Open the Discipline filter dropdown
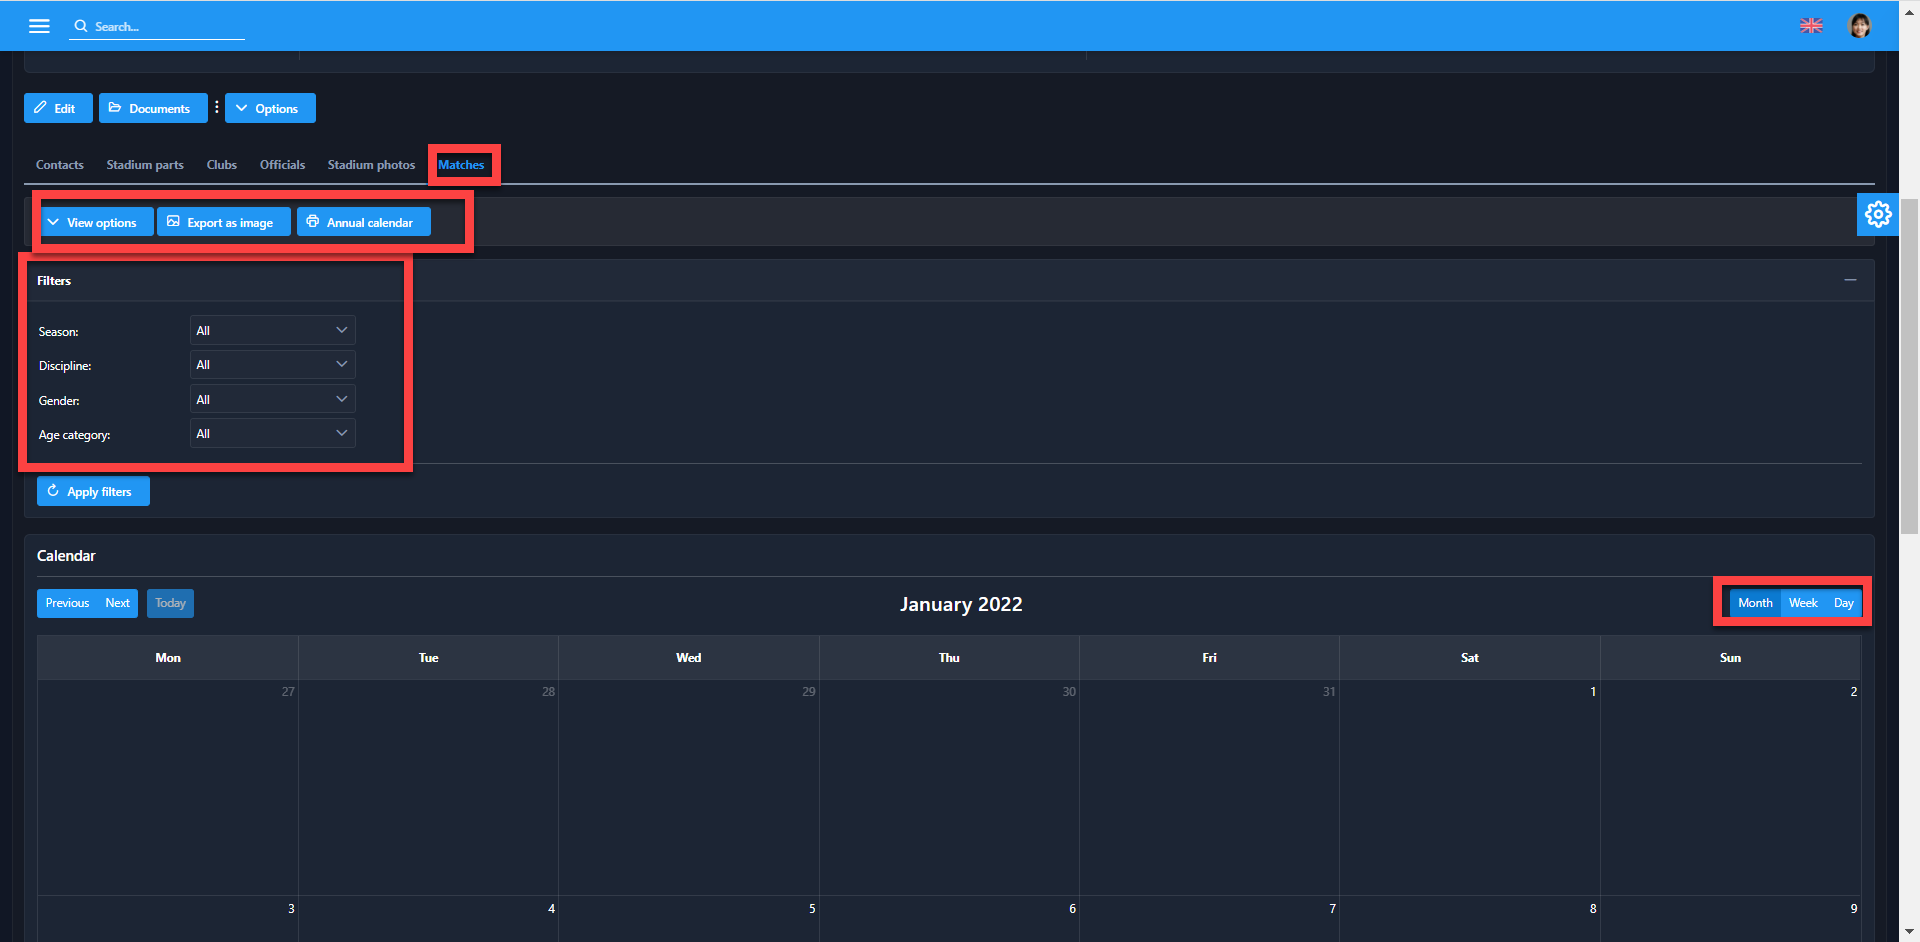Screen dimensions: 1920x942 [x=272, y=365]
